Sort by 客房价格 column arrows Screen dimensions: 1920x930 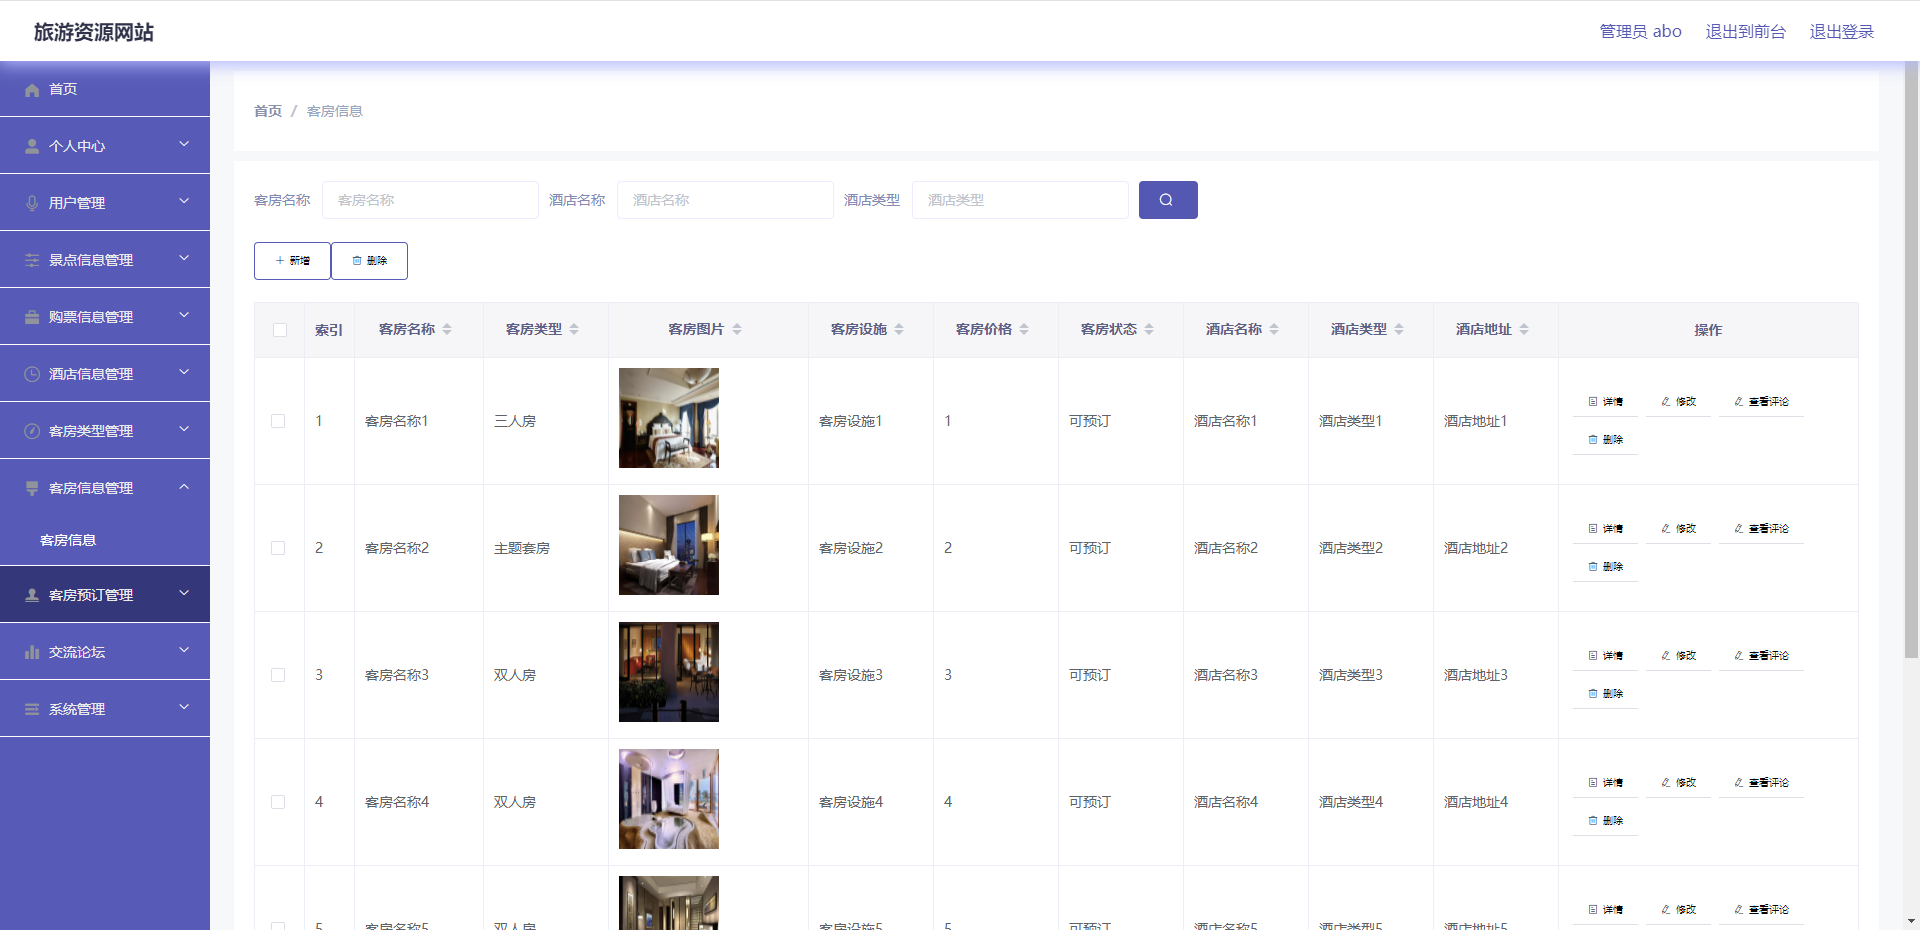(x=1024, y=329)
